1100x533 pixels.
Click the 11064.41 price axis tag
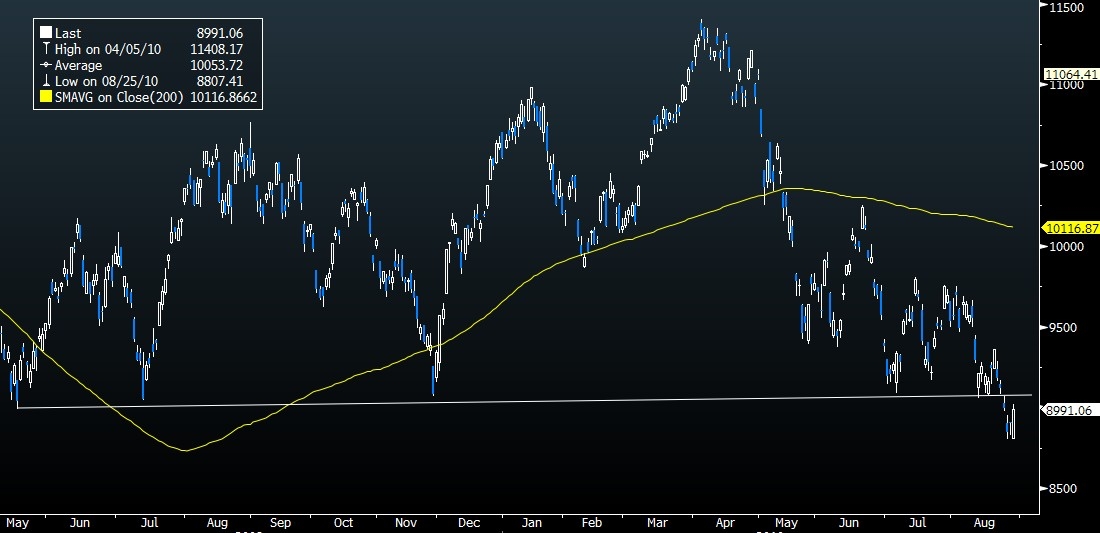(x=1068, y=74)
